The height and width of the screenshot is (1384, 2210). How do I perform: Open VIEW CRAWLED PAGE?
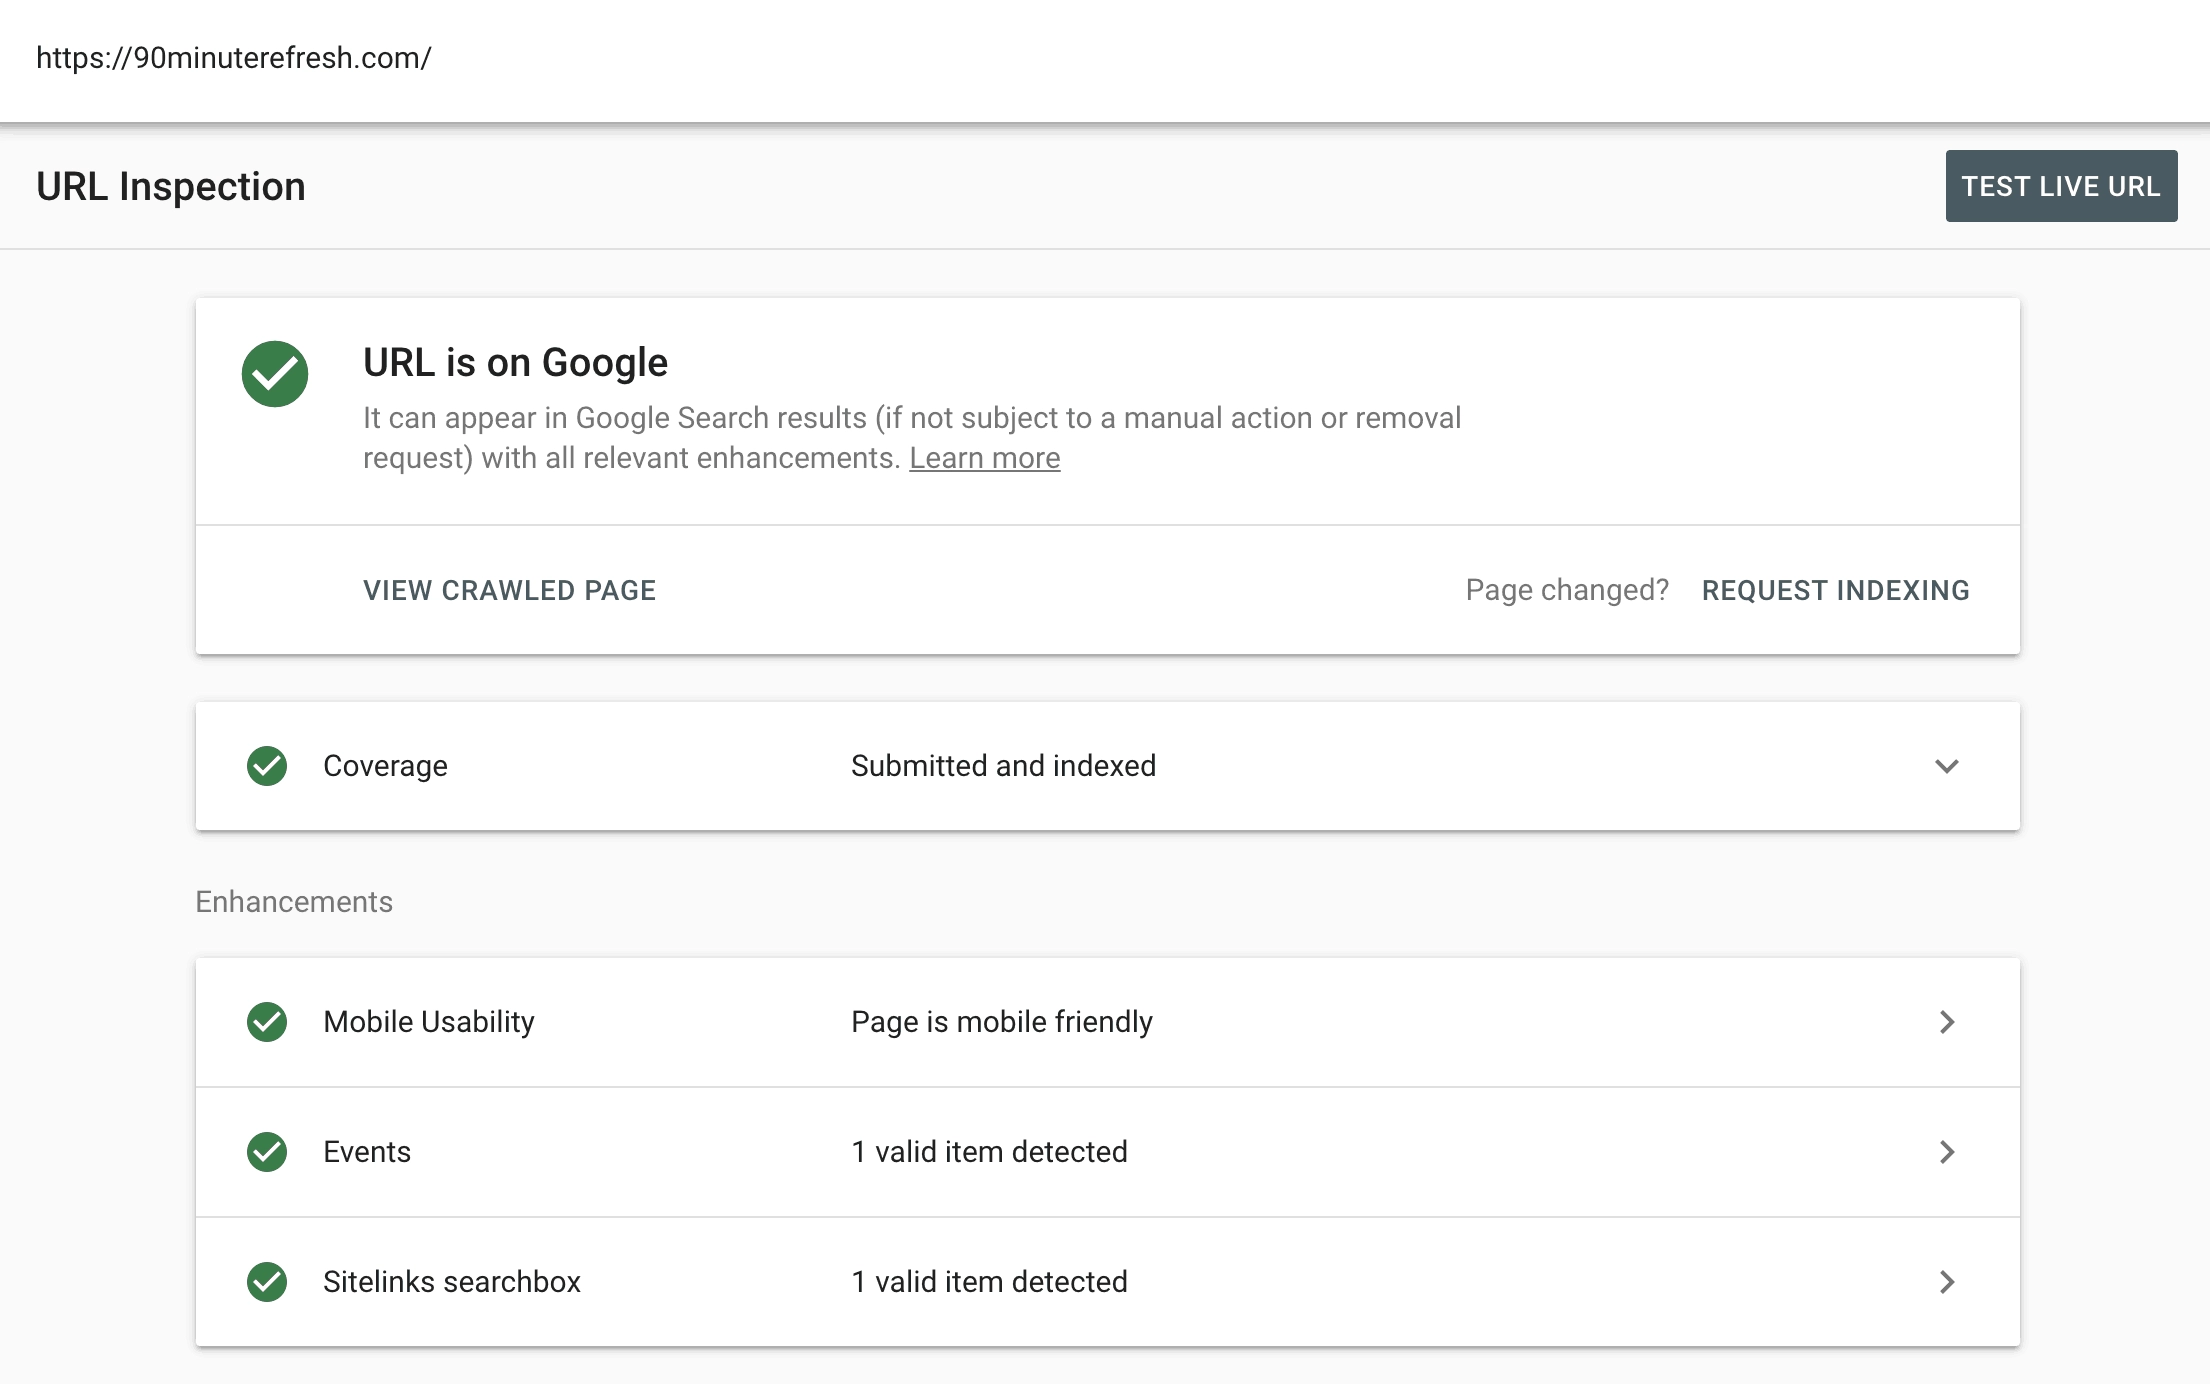click(x=509, y=590)
